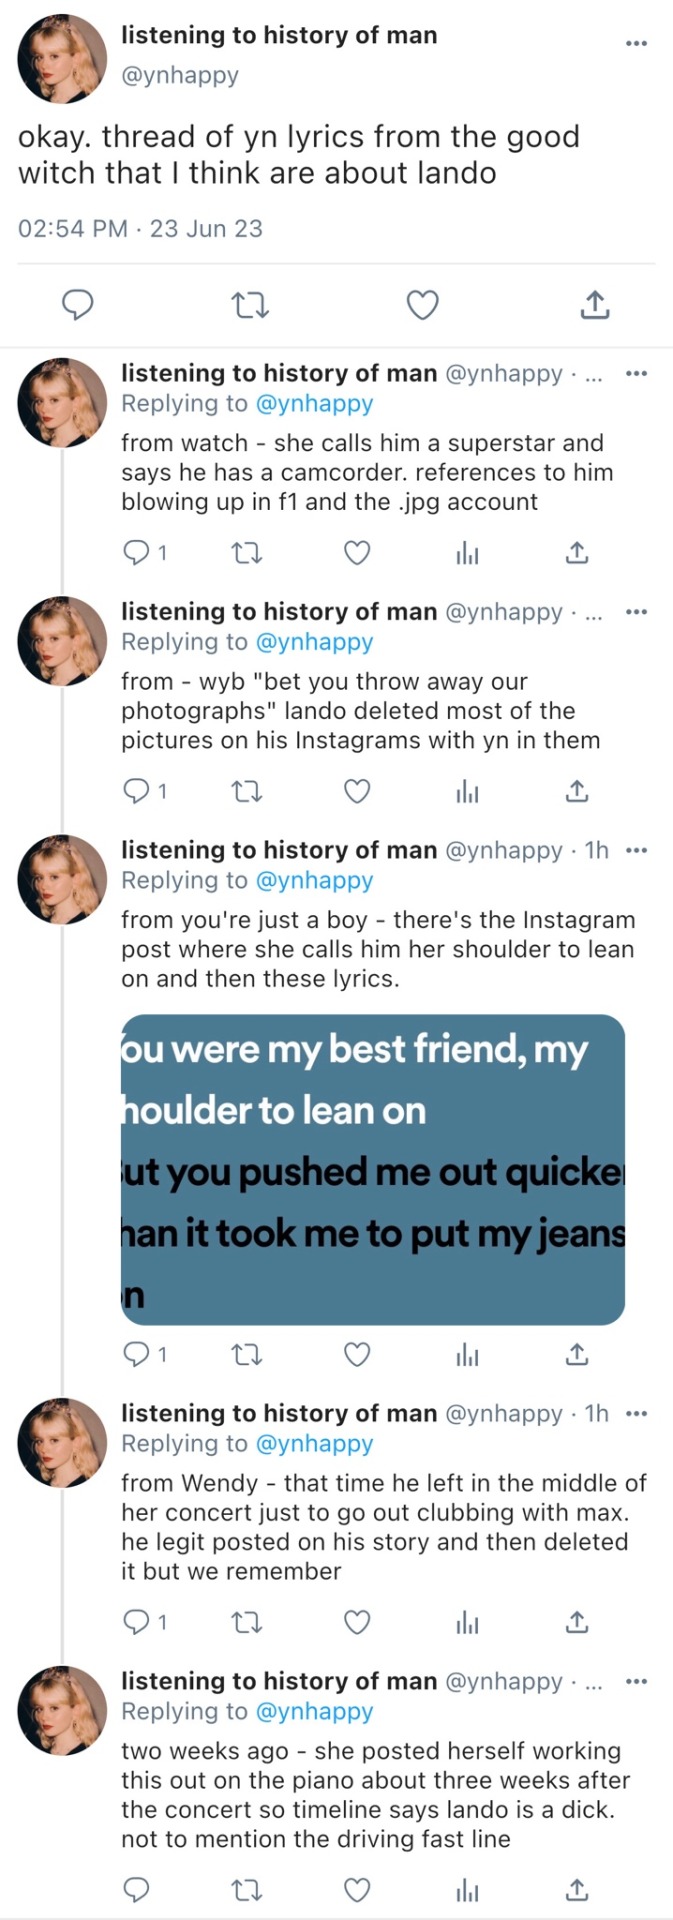Like the 'you're just a boy' tweet
Screen dimensions: 673x1920
click(x=357, y=1355)
